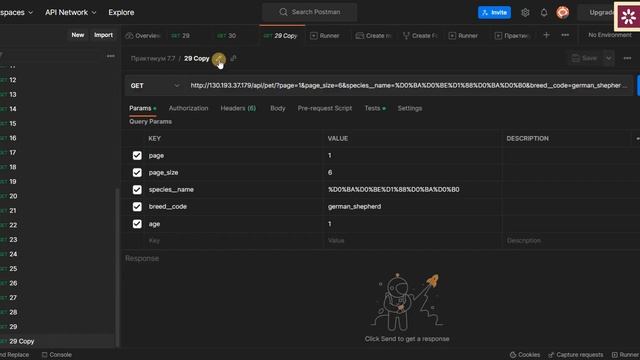
Task: Open the GET method dropdown
Action: (x=155, y=86)
